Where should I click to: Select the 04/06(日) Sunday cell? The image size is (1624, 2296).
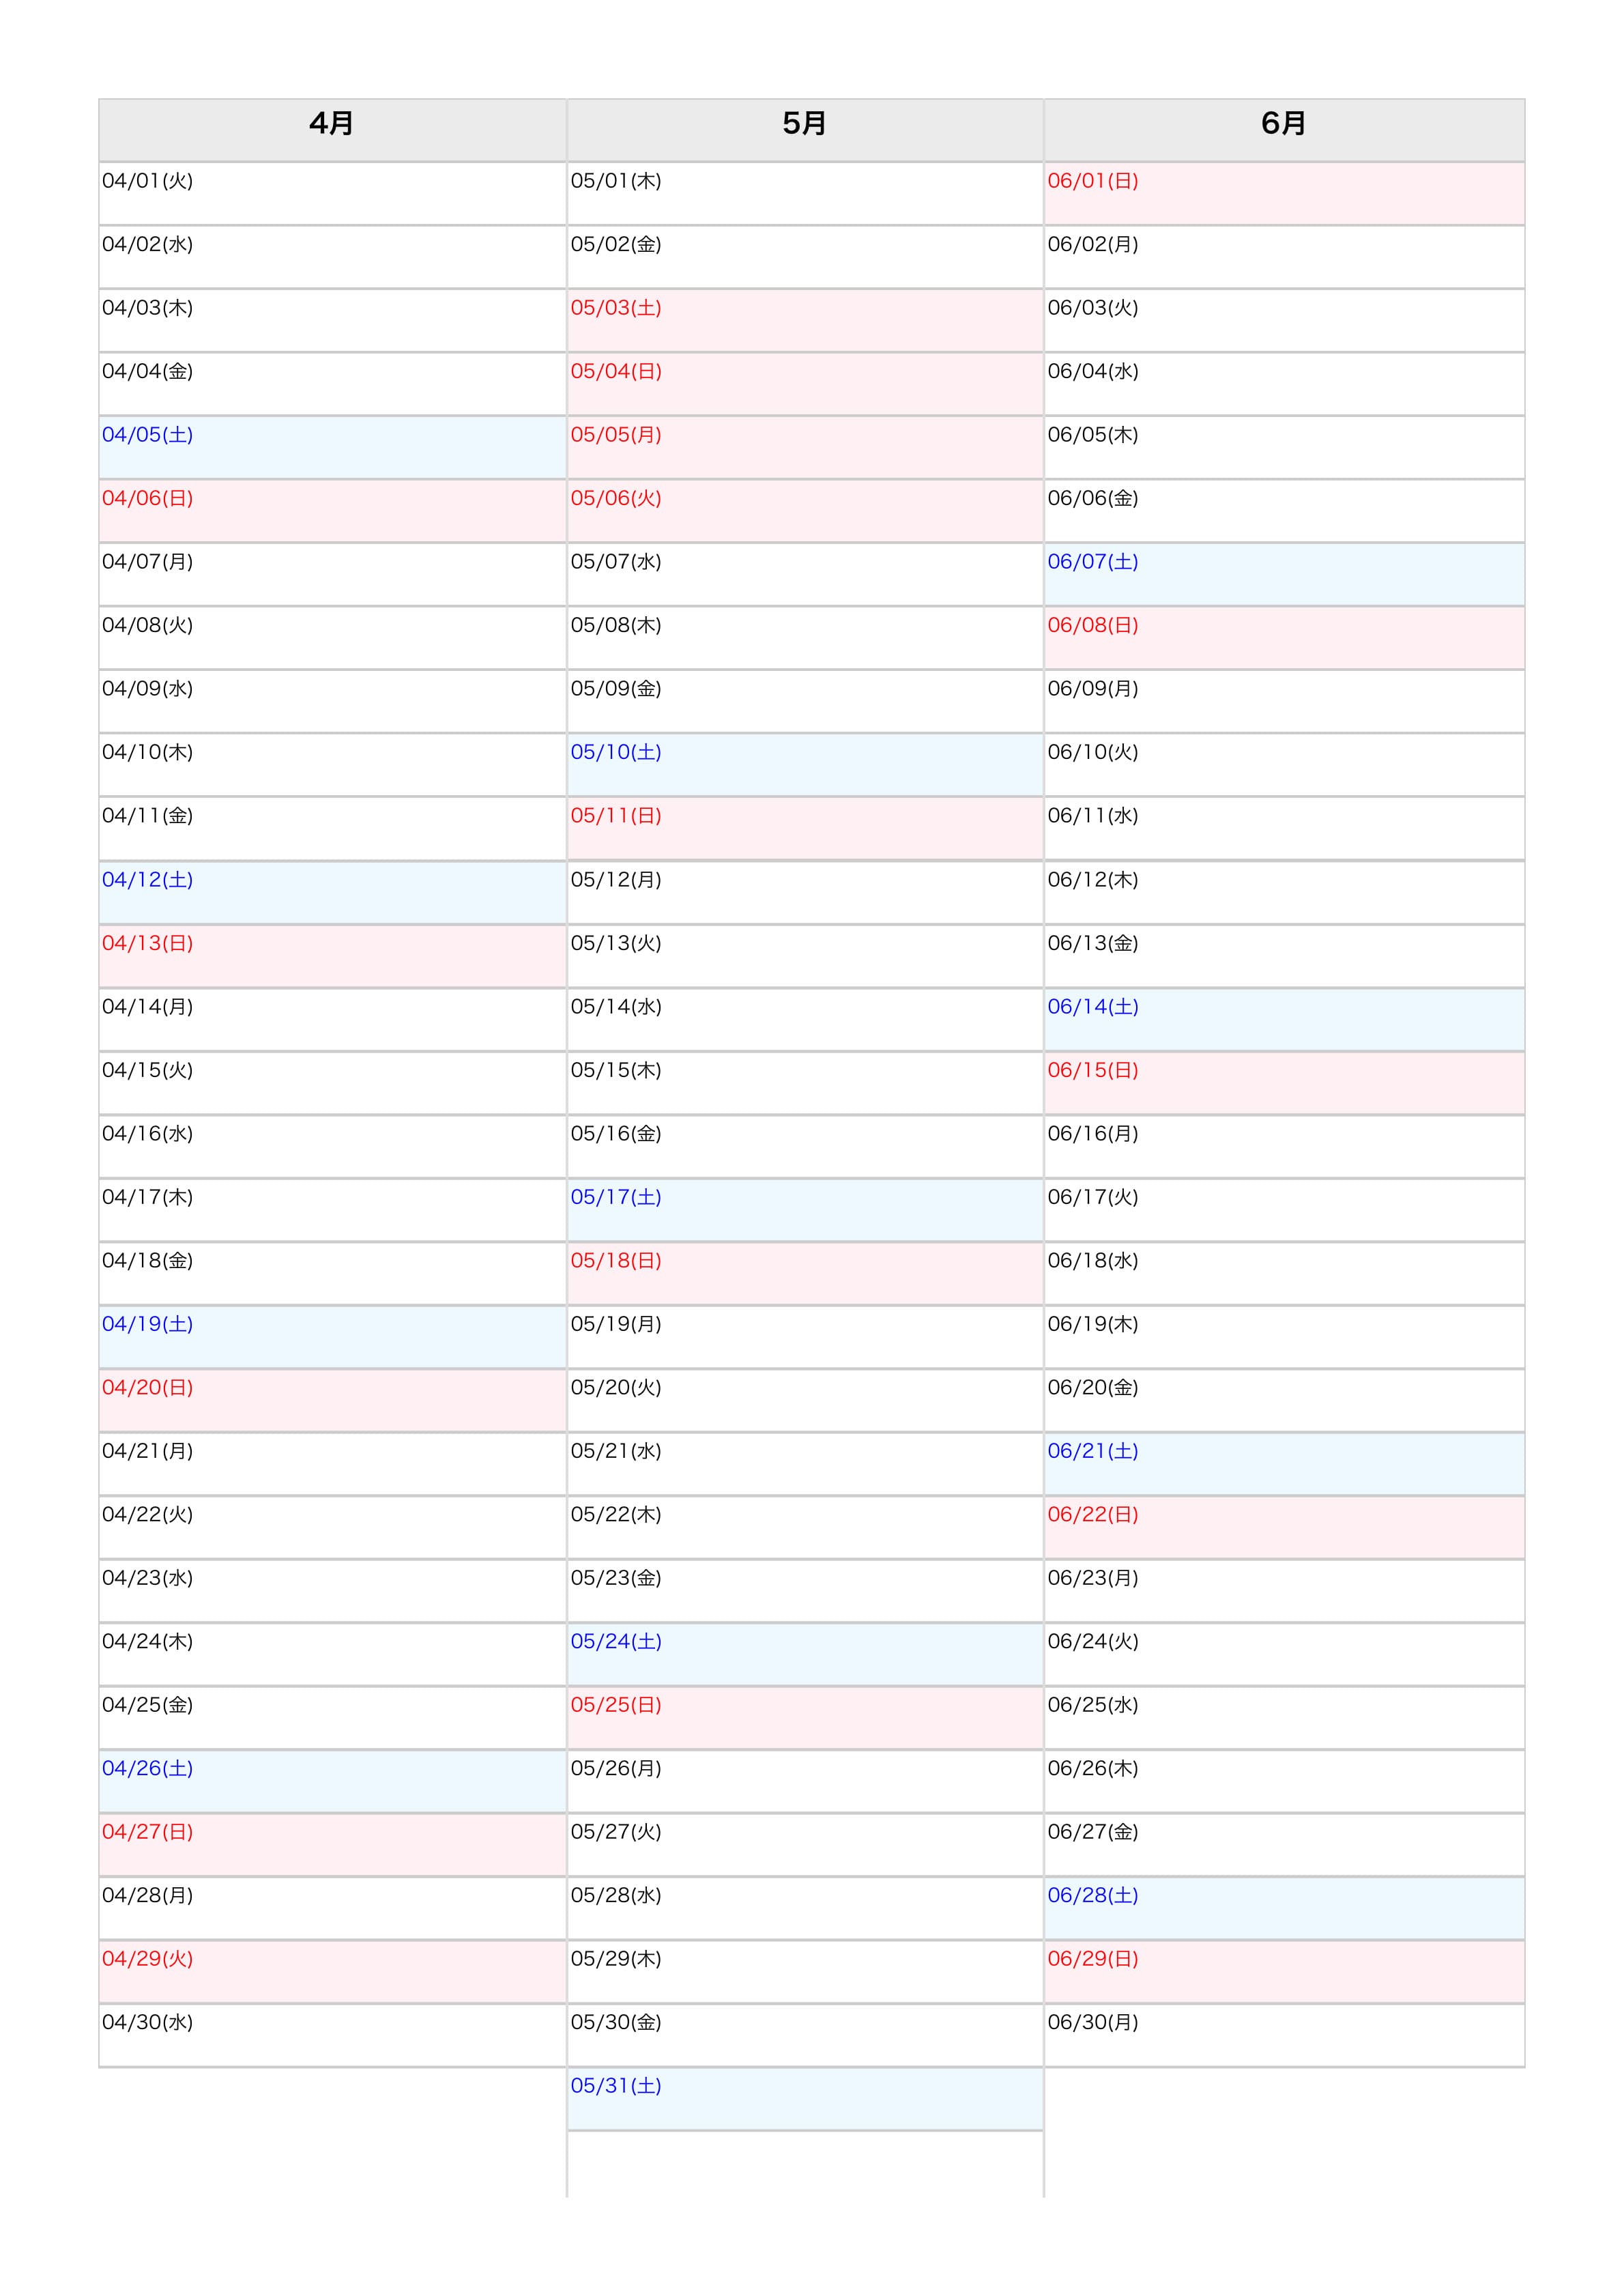(x=332, y=511)
